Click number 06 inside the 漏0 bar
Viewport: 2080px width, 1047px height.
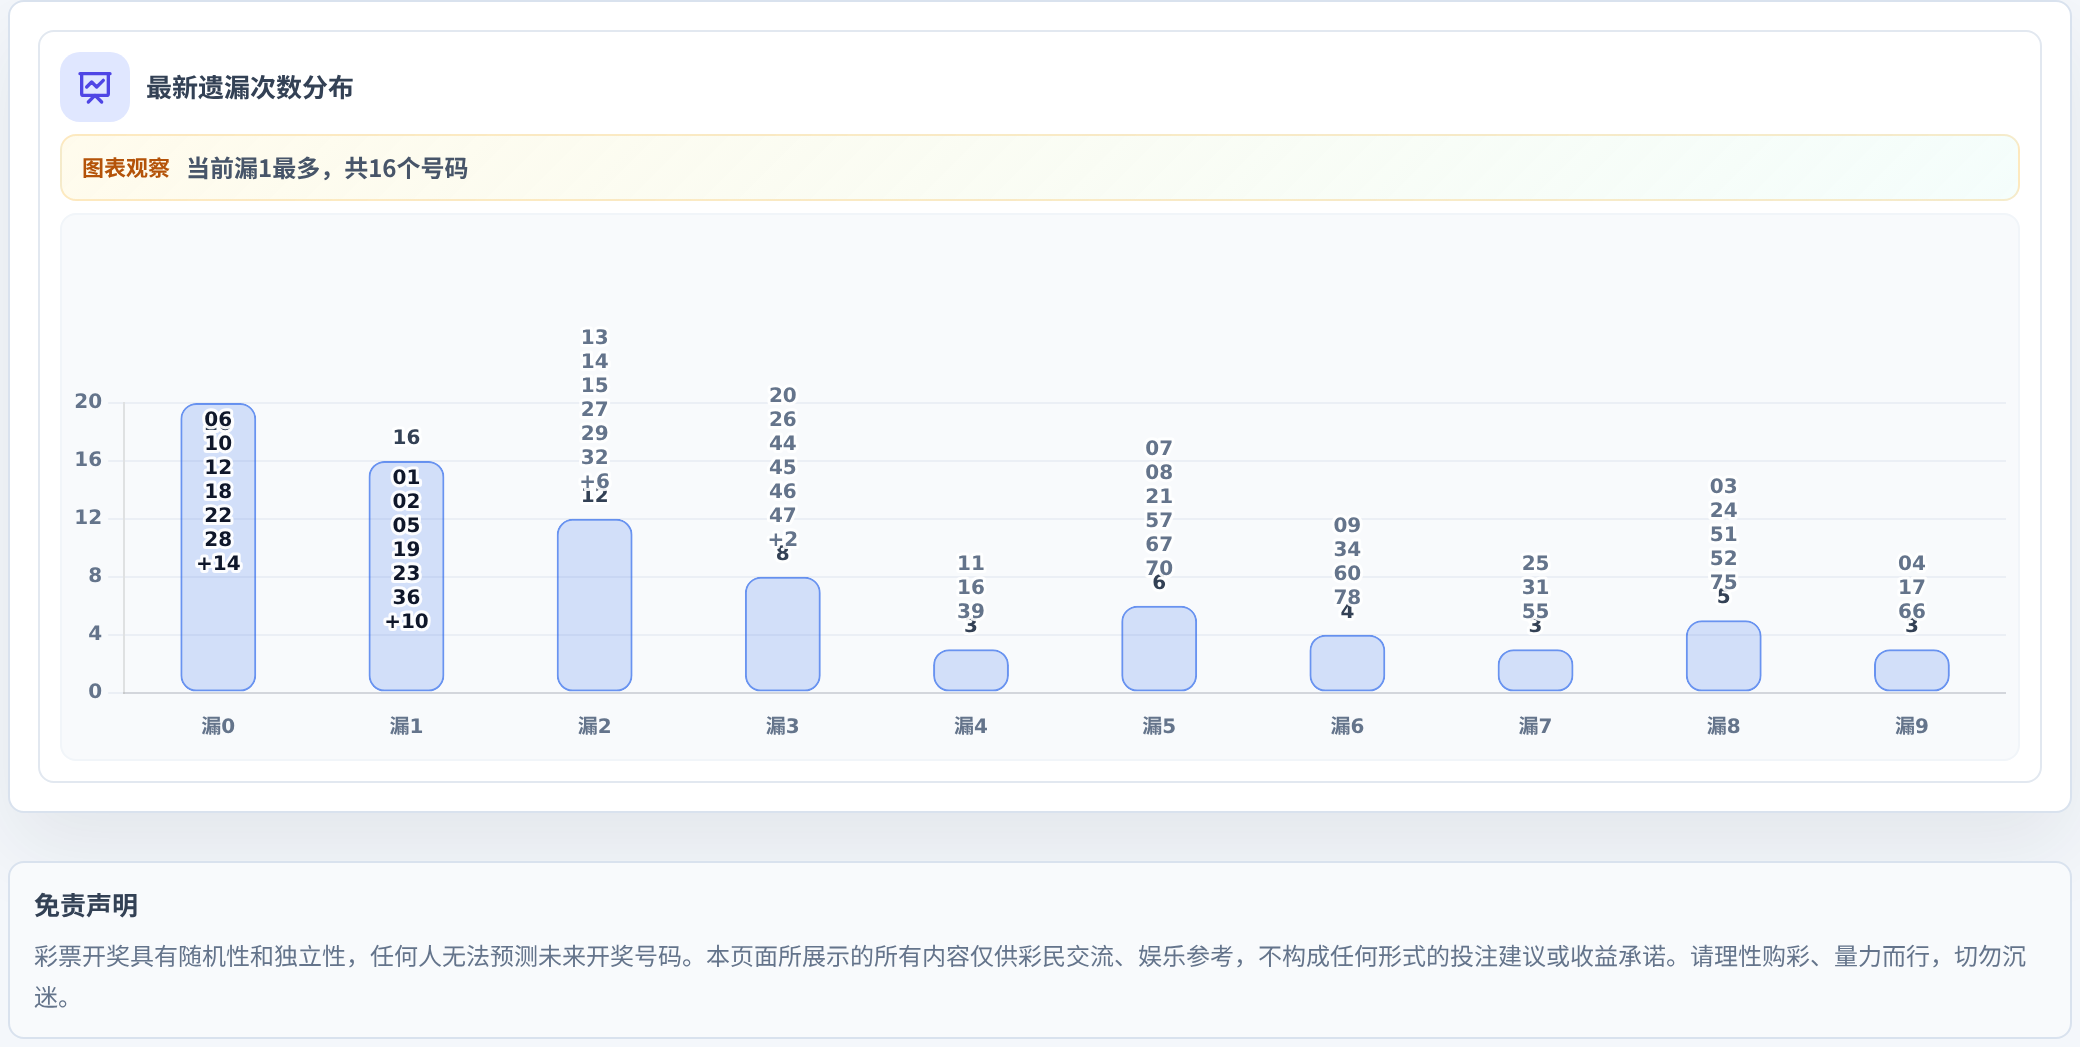pos(218,419)
